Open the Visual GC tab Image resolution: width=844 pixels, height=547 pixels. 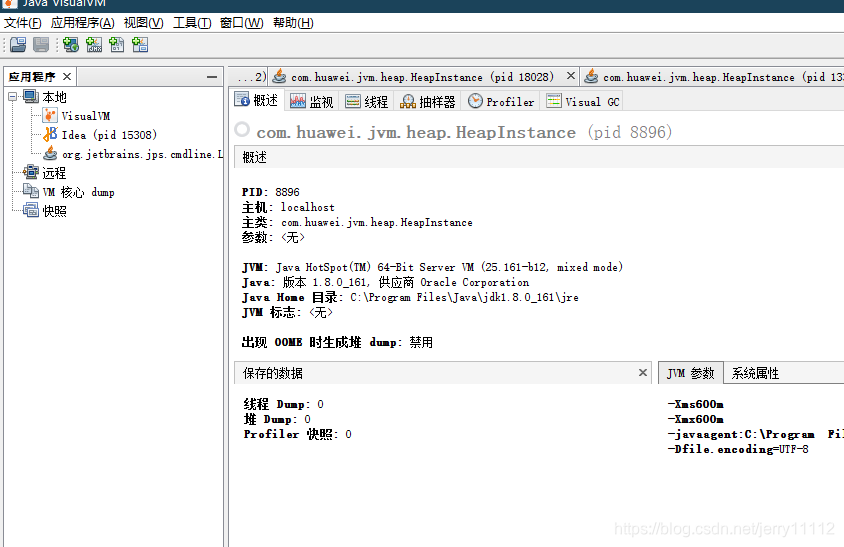pos(583,101)
